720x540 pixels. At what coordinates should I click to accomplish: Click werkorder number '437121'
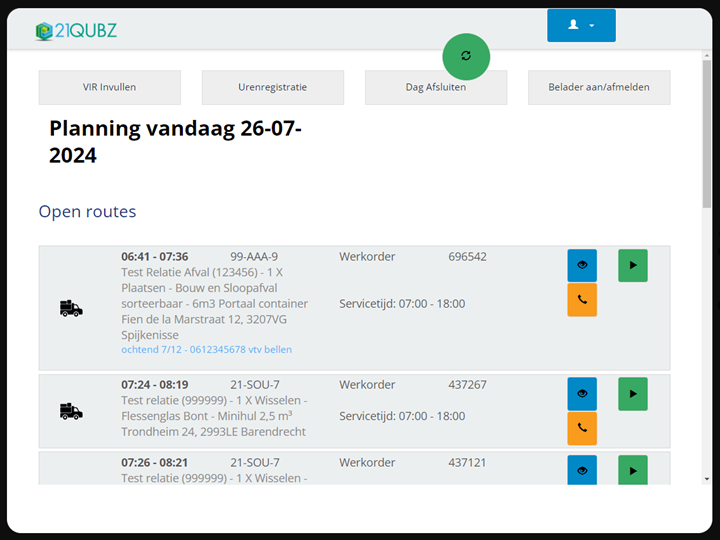pyautogui.click(x=467, y=463)
